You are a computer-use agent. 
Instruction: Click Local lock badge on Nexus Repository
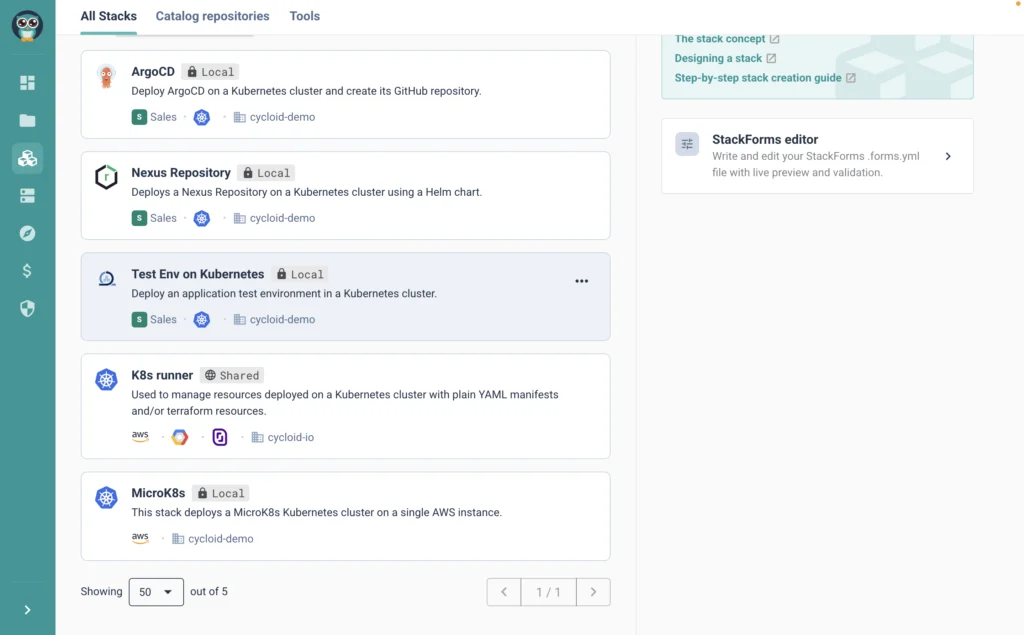pos(266,173)
